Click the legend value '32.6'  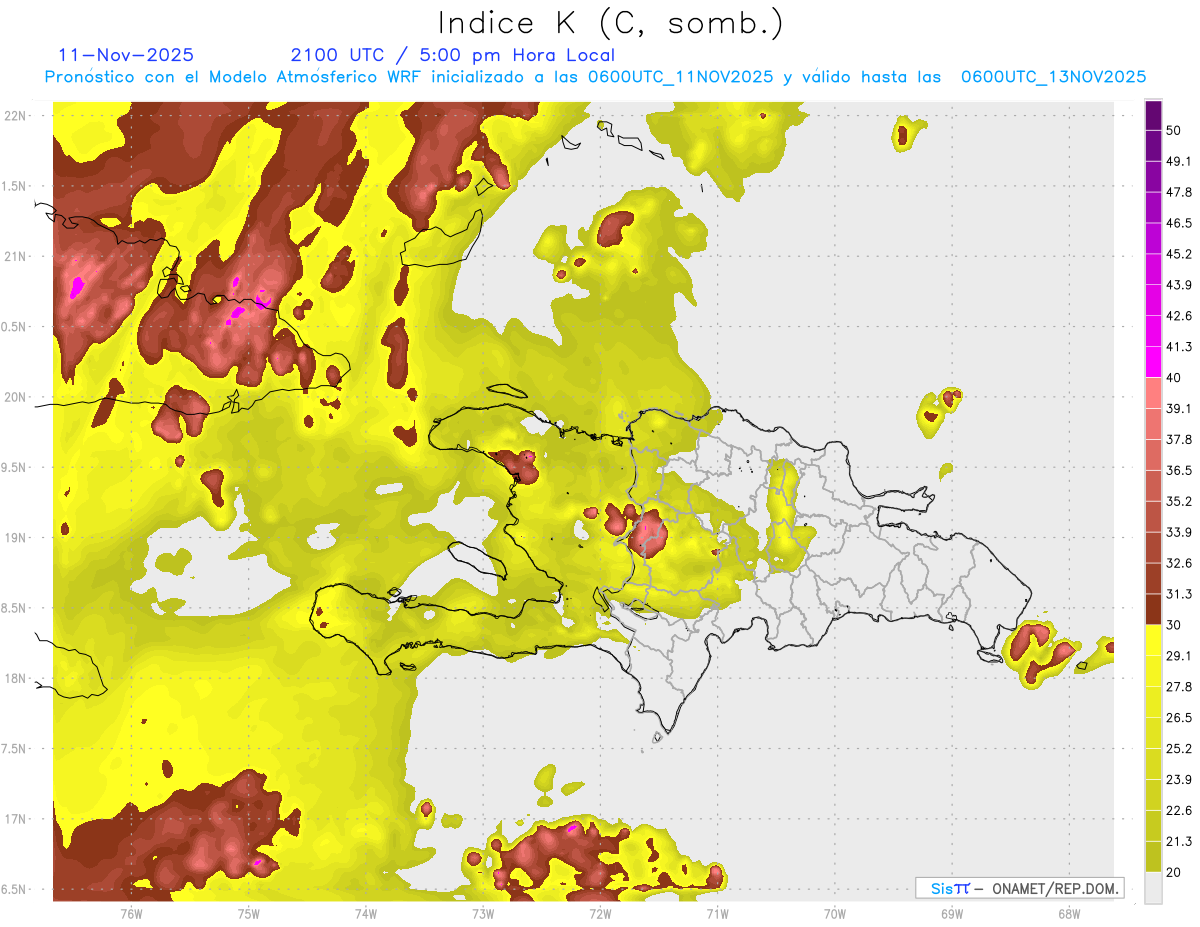click(1179, 563)
